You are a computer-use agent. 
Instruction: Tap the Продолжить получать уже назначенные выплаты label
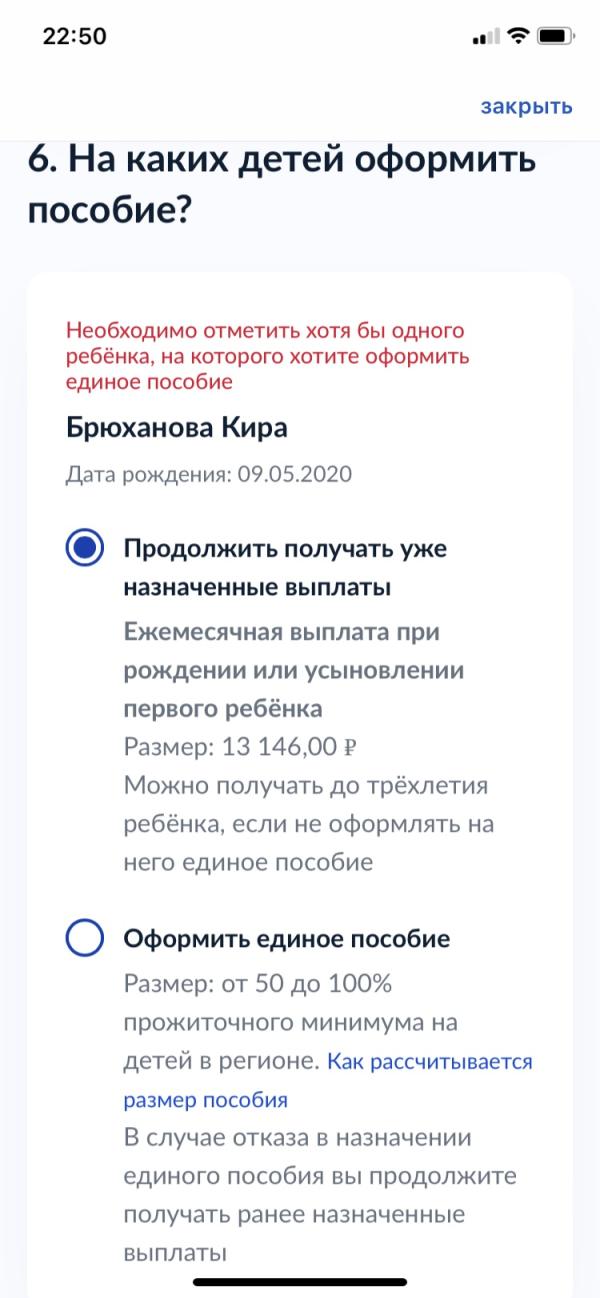pos(285,568)
